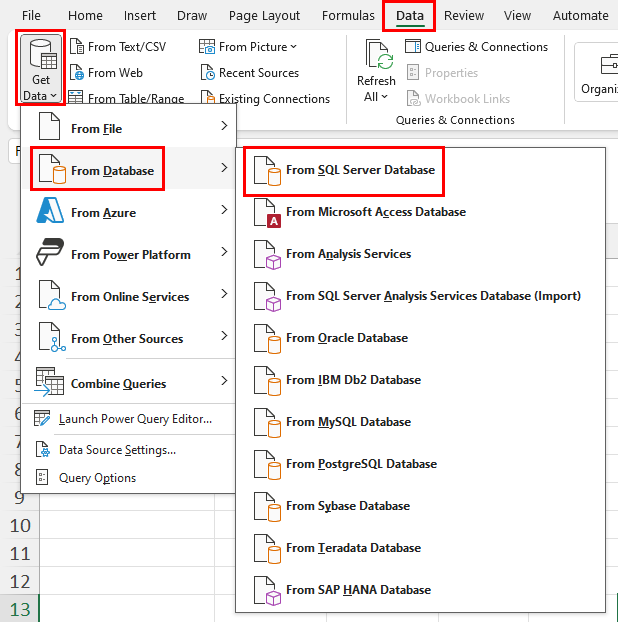Choose From Analysis Services
This screenshot has width=618, height=622.
420,254
